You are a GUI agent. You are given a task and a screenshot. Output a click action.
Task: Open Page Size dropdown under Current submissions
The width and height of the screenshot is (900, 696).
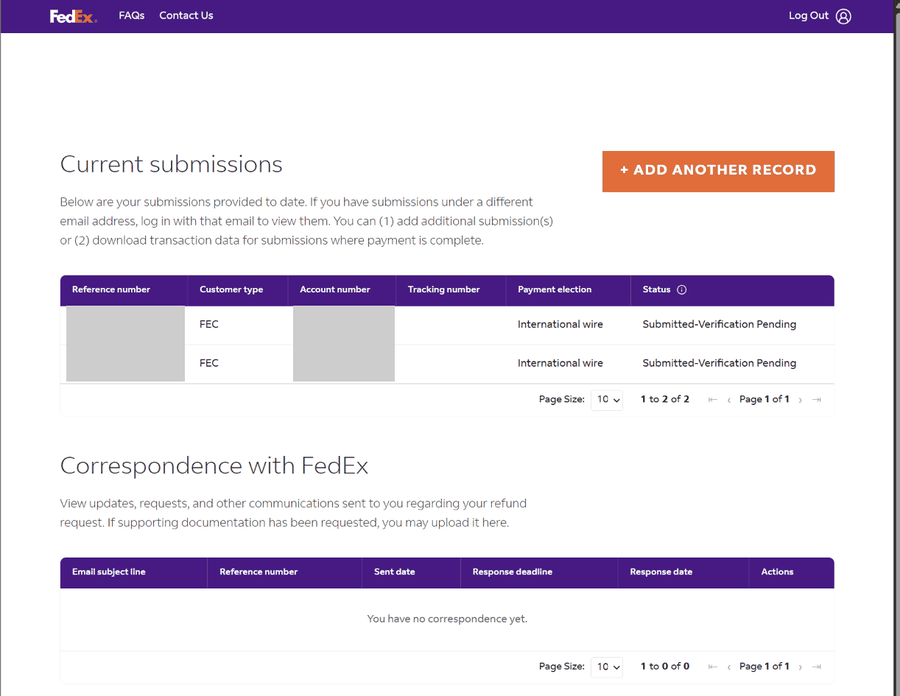607,399
